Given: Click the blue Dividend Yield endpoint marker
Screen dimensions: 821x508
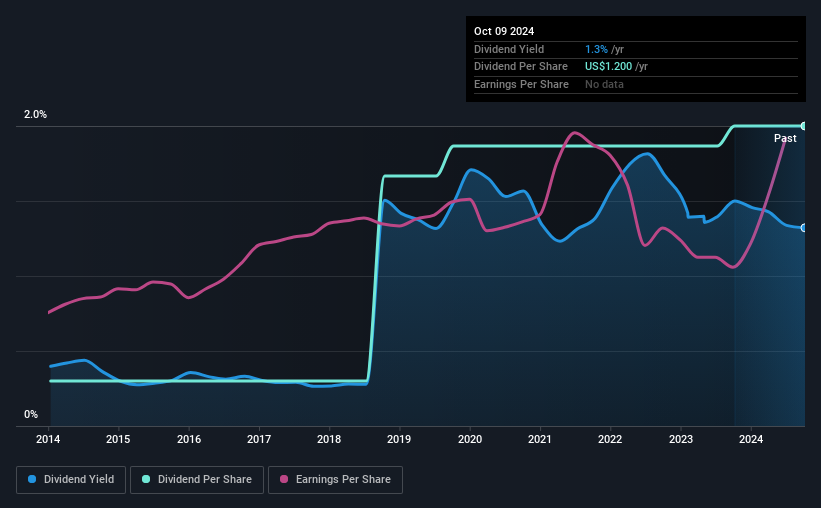Looking at the screenshot, I should (x=803, y=228).
